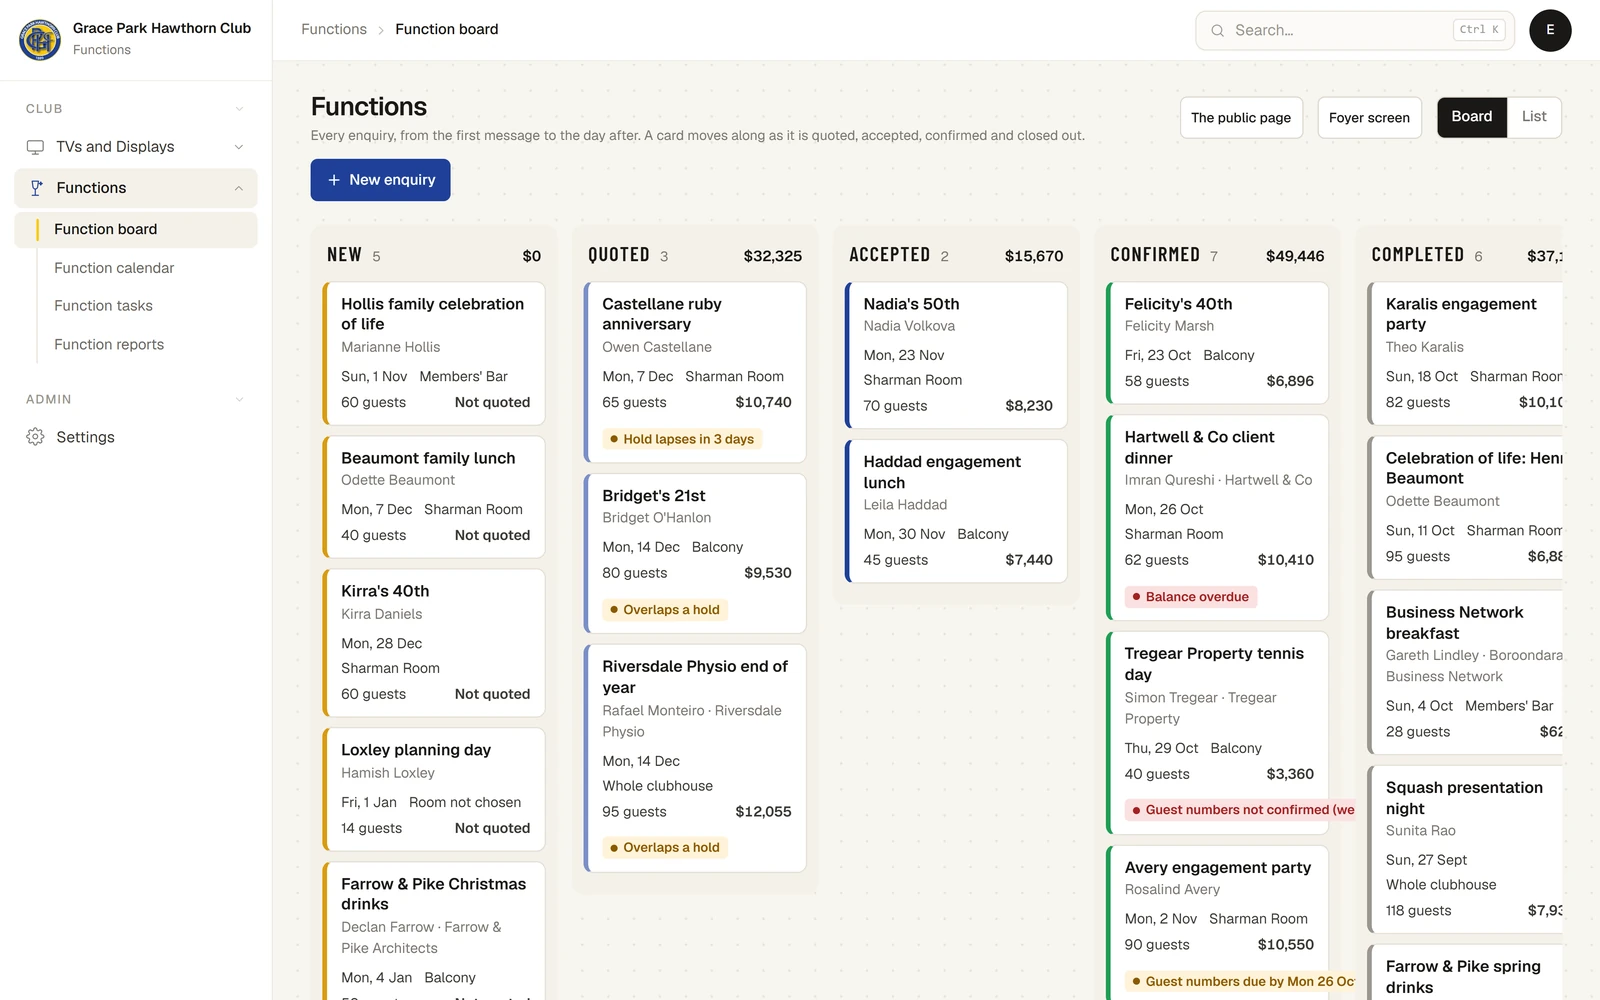Open the Squash presentation night card
Image resolution: width=1600 pixels, height=1000 pixels.
click(1464, 849)
